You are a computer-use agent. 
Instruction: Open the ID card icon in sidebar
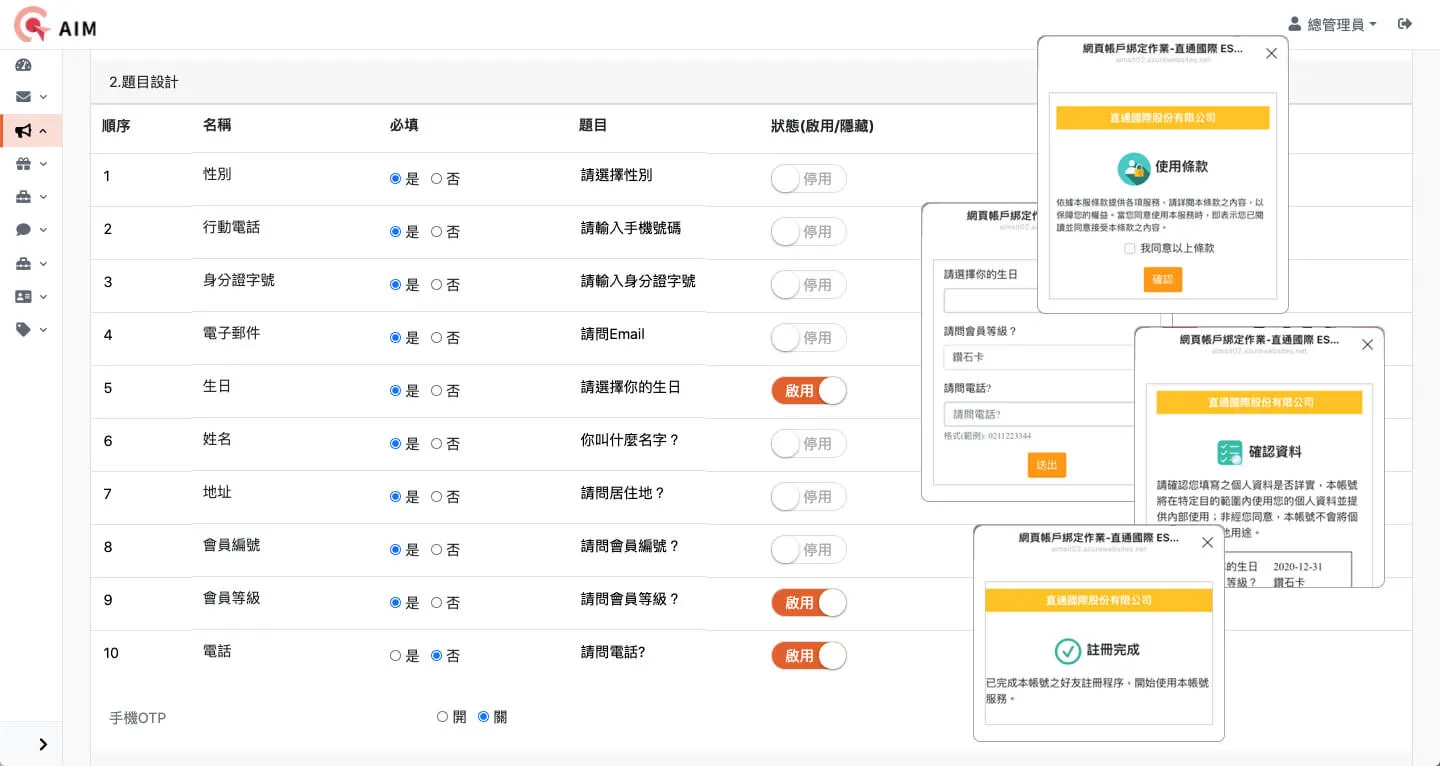tap(23, 297)
